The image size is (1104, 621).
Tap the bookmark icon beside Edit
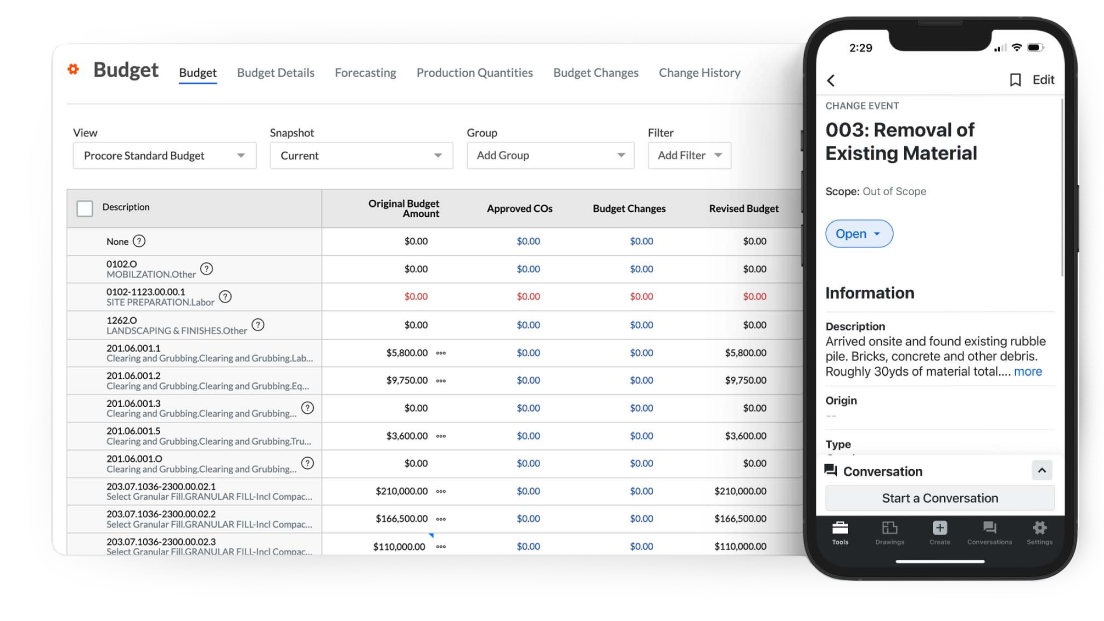tap(1015, 79)
